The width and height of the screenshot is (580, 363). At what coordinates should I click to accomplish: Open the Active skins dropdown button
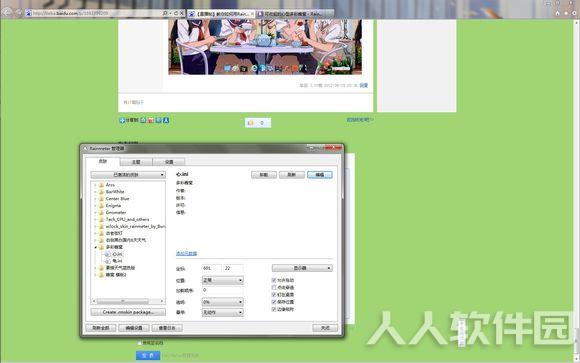tap(128, 175)
